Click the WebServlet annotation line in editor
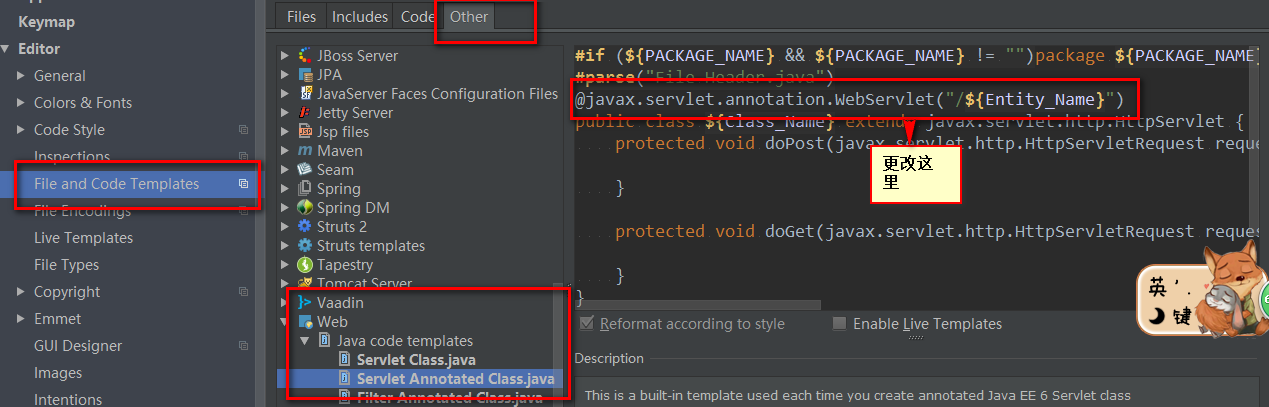Image resolution: width=1269 pixels, height=407 pixels. [850, 100]
